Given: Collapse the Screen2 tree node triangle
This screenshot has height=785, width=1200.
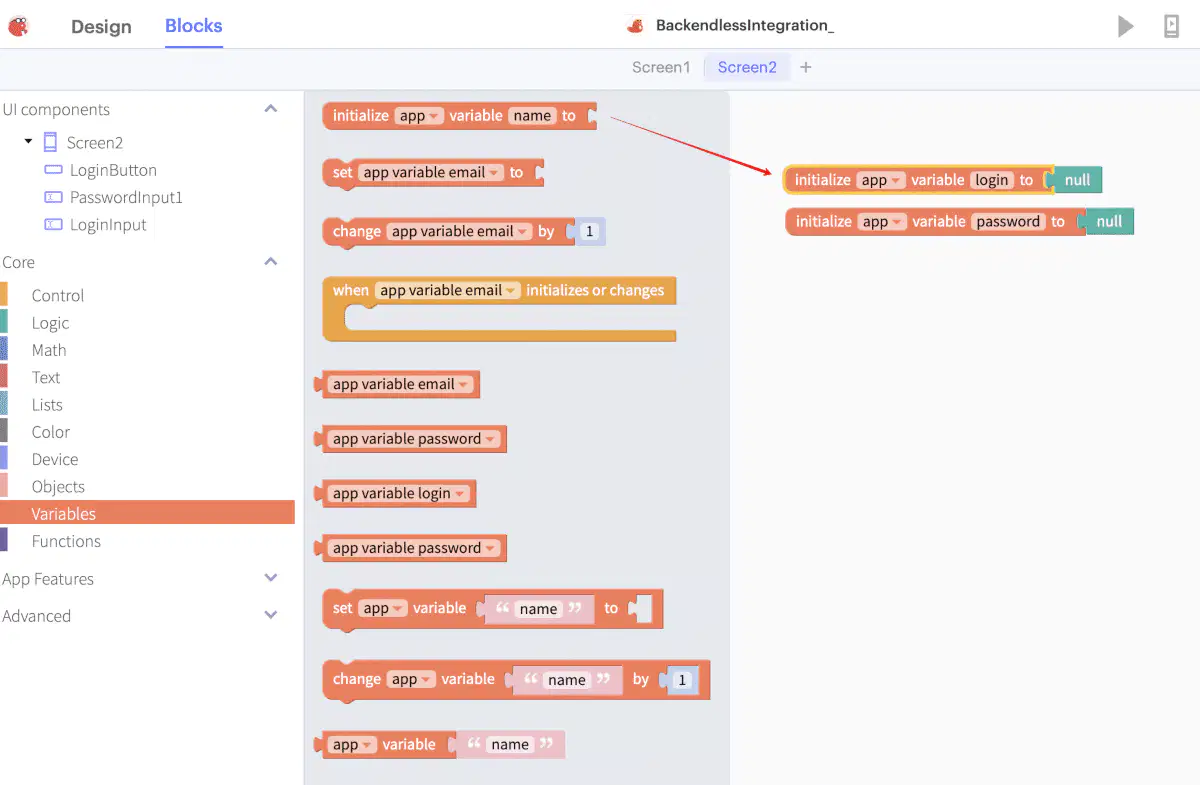Looking at the screenshot, I should pyautogui.click(x=28, y=142).
